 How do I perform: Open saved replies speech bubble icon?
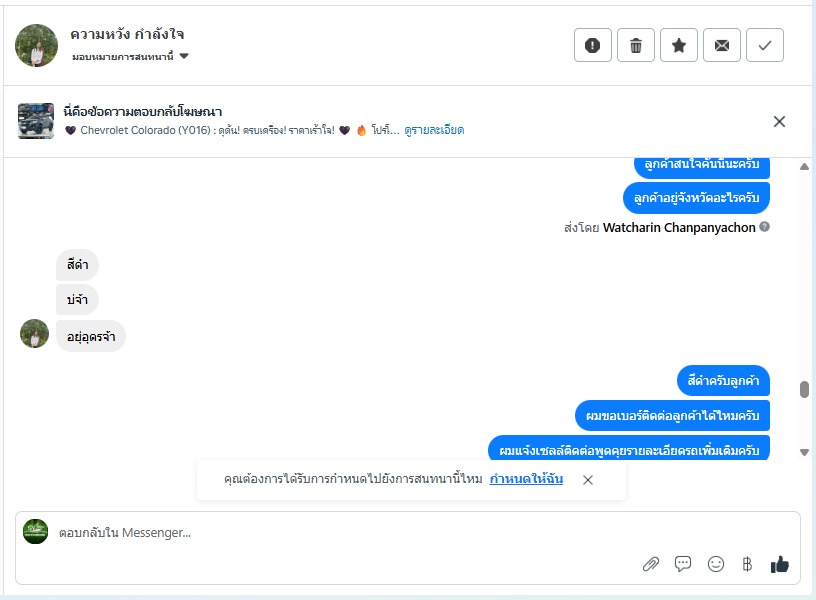click(x=683, y=564)
